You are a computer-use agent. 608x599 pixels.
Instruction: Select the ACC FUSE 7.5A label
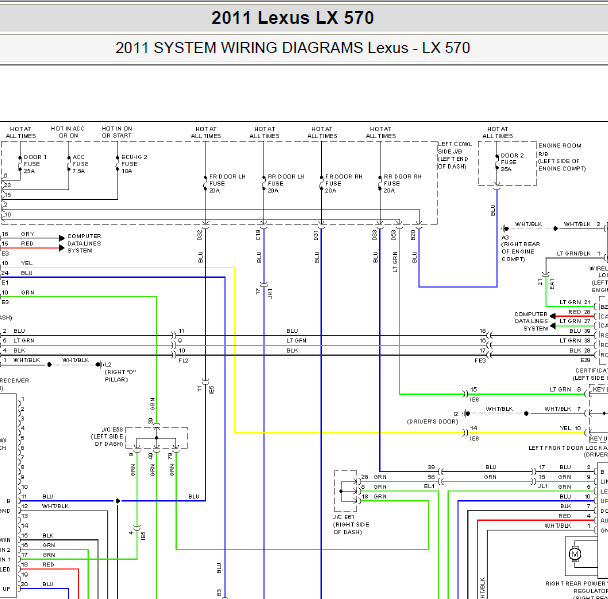coord(80,164)
